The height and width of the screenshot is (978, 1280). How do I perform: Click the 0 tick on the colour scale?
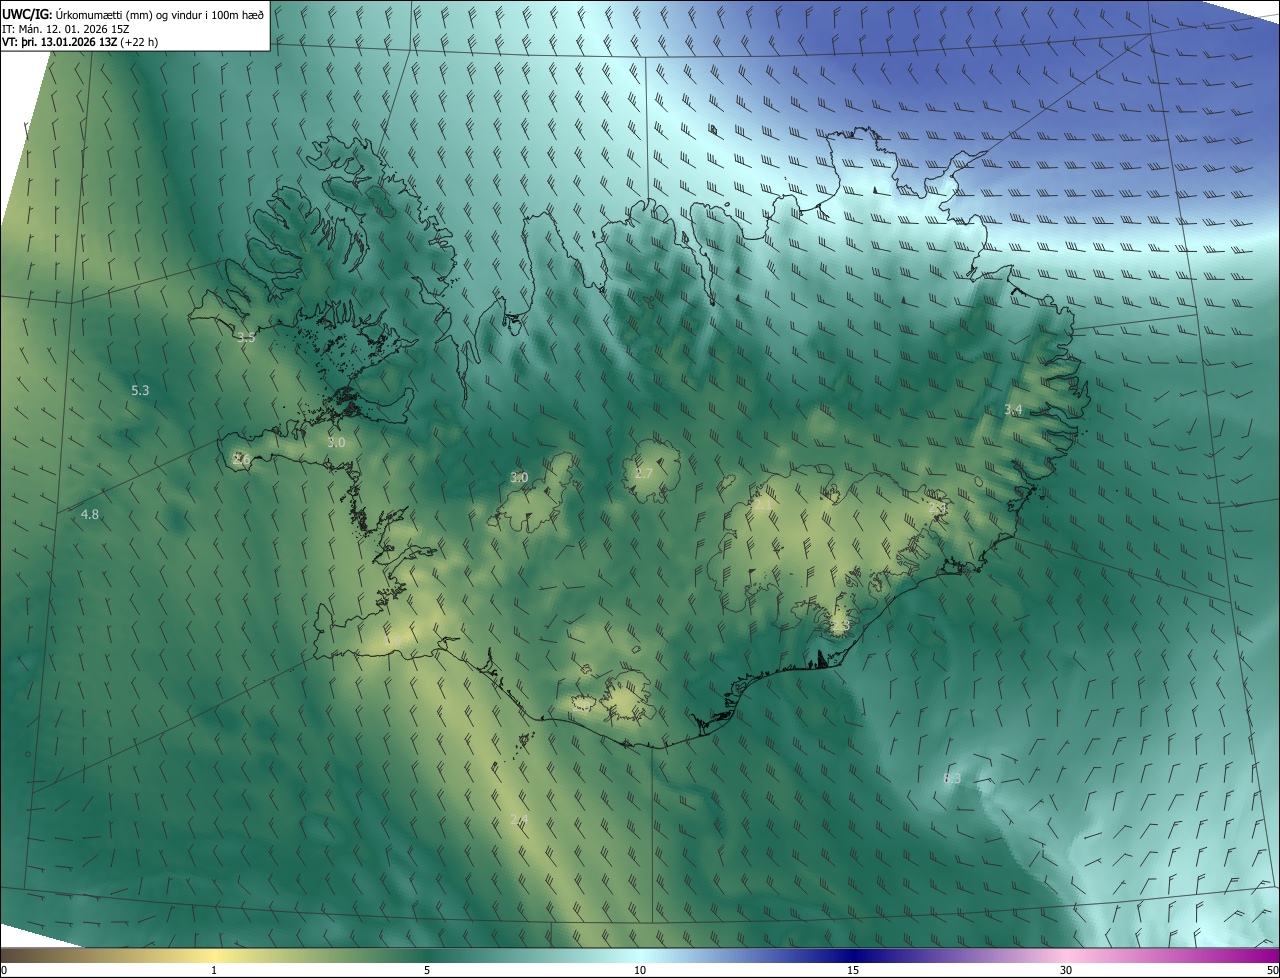[4, 970]
